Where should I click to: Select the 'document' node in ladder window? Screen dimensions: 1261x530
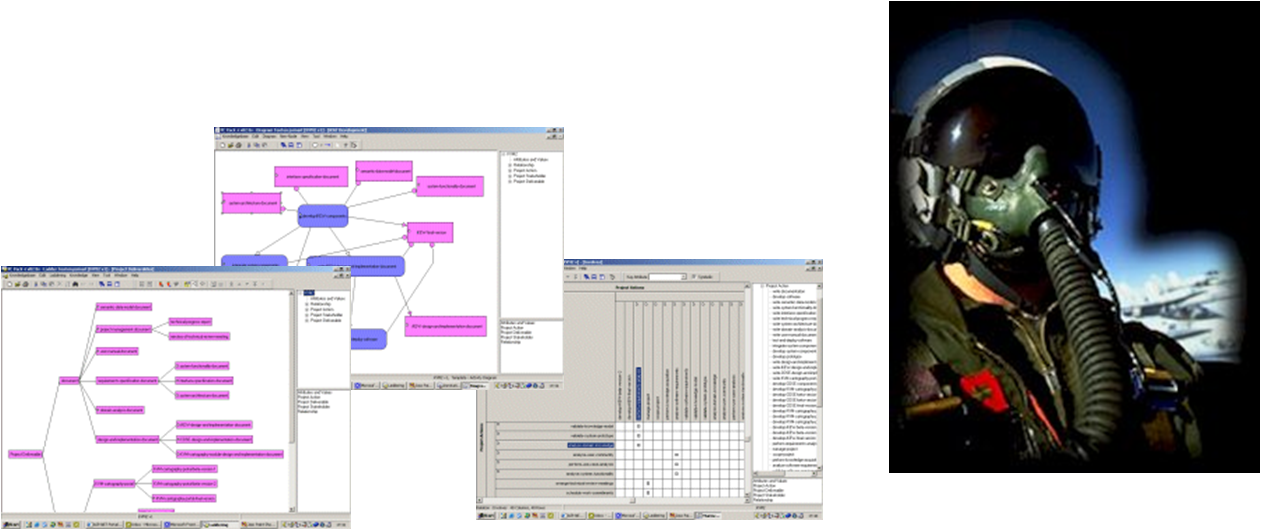pos(69,380)
